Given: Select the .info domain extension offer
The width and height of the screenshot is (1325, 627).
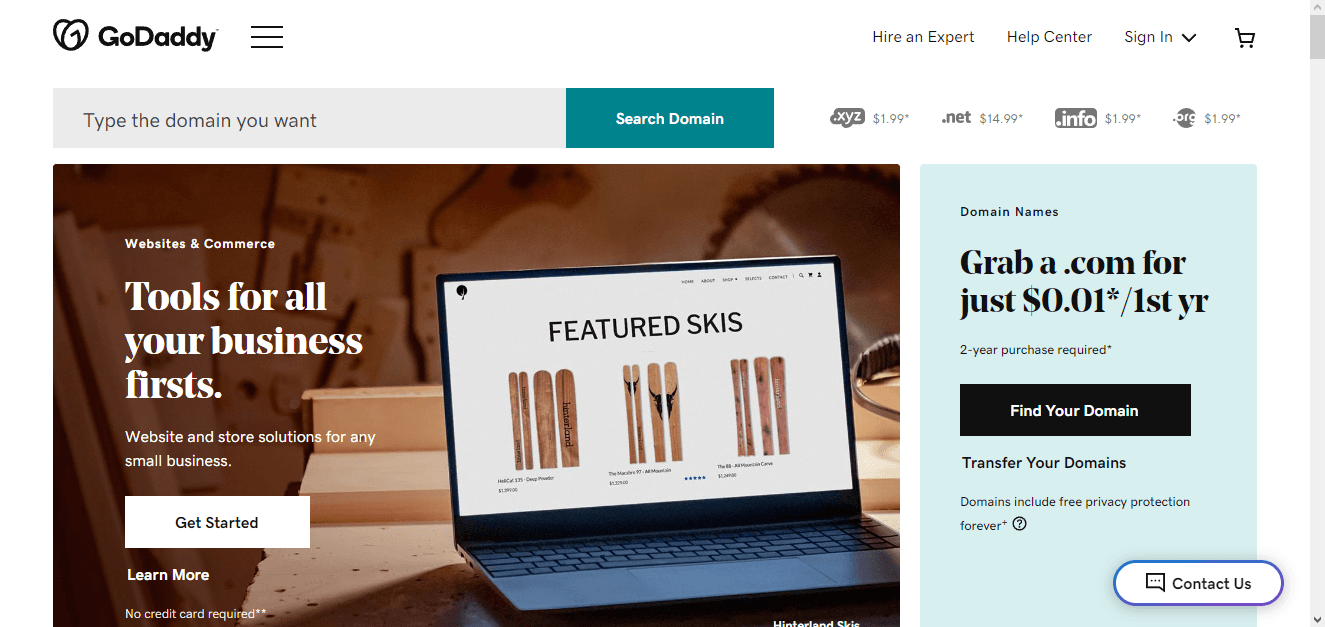Looking at the screenshot, I should pyautogui.click(x=1097, y=118).
